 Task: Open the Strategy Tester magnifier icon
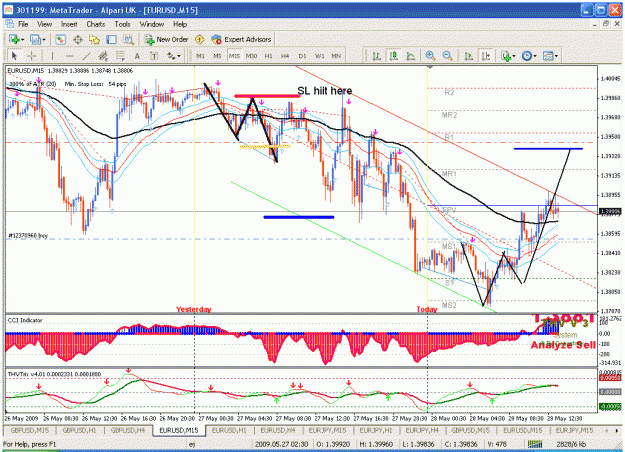tap(128, 39)
